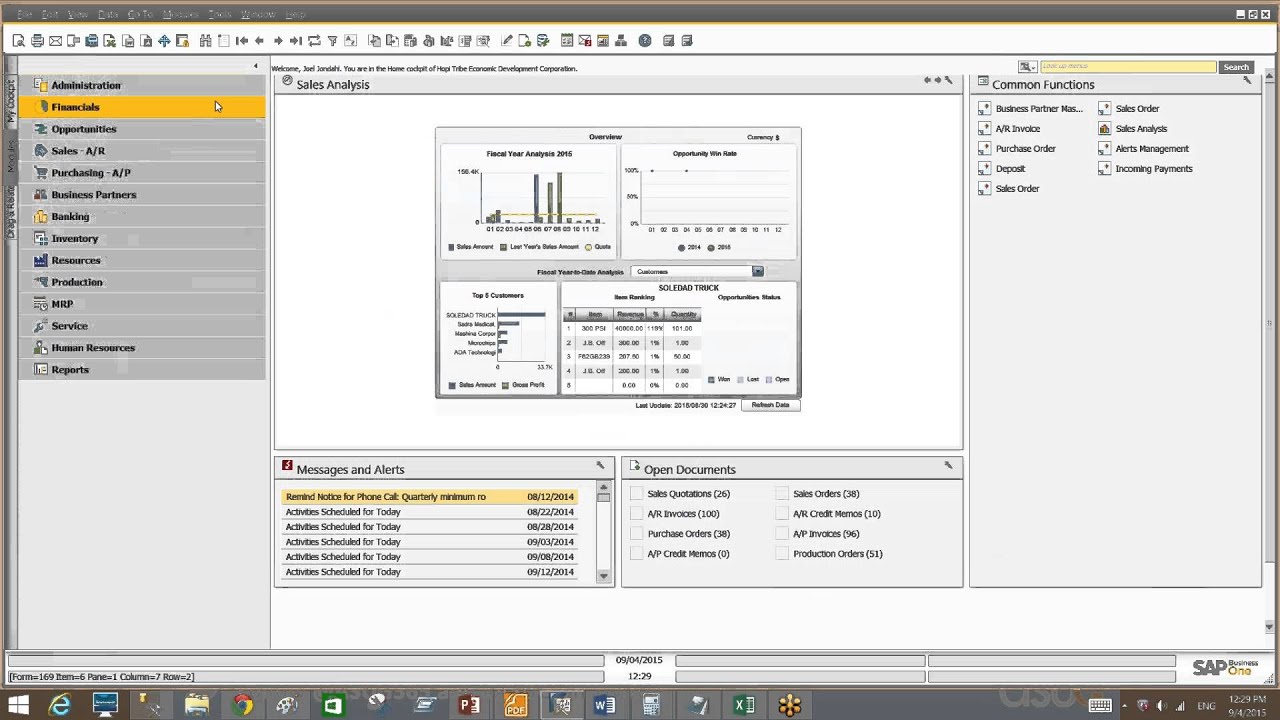The height and width of the screenshot is (720, 1280).
Task: Open the Edit menu
Action: 50,14
